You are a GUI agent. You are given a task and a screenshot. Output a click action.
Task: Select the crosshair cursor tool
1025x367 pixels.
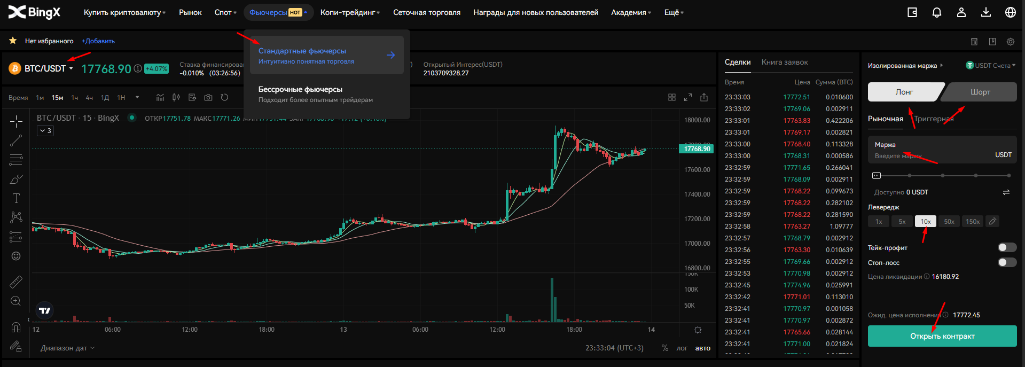point(16,120)
